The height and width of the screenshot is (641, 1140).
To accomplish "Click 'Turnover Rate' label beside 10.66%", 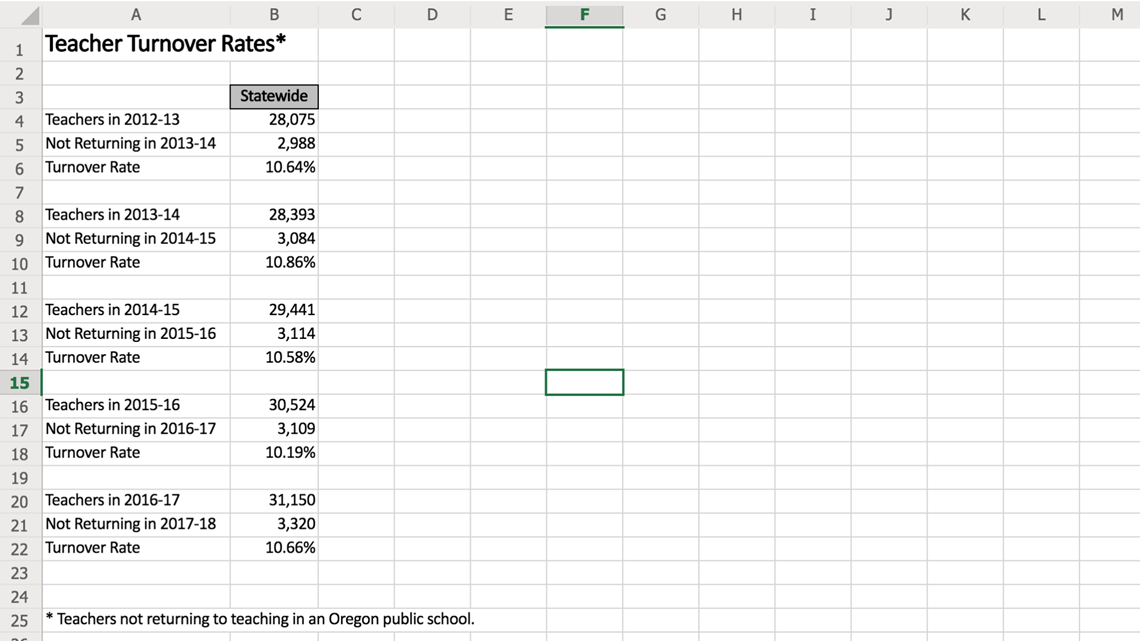I will (x=92, y=549).
